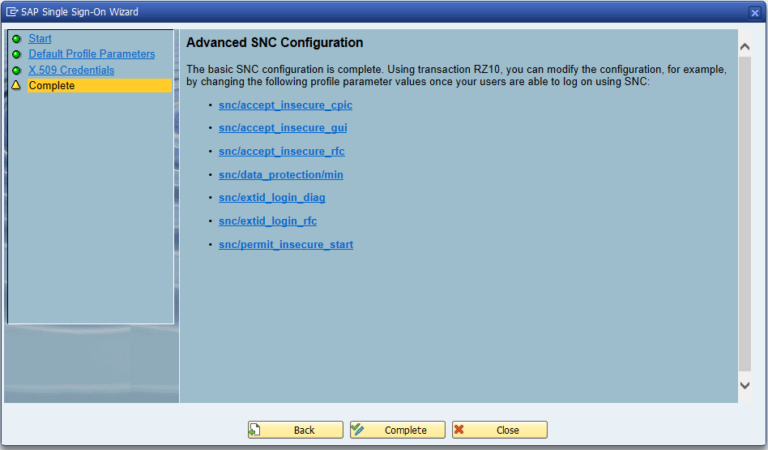Click the vertical scrollbar track
This screenshot has width=768, height=450.
point(745,214)
